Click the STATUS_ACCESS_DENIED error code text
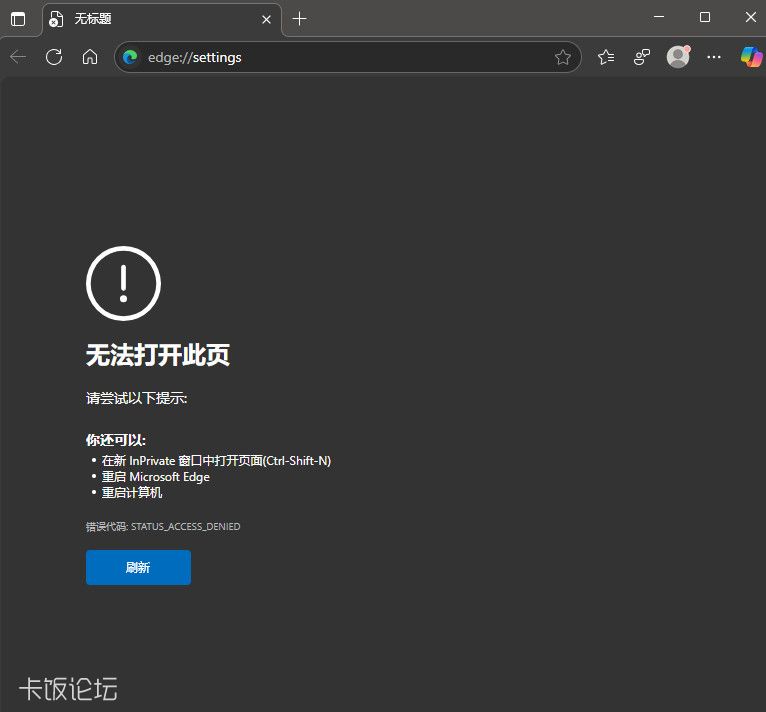This screenshot has height=712, width=766. click(185, 526)
